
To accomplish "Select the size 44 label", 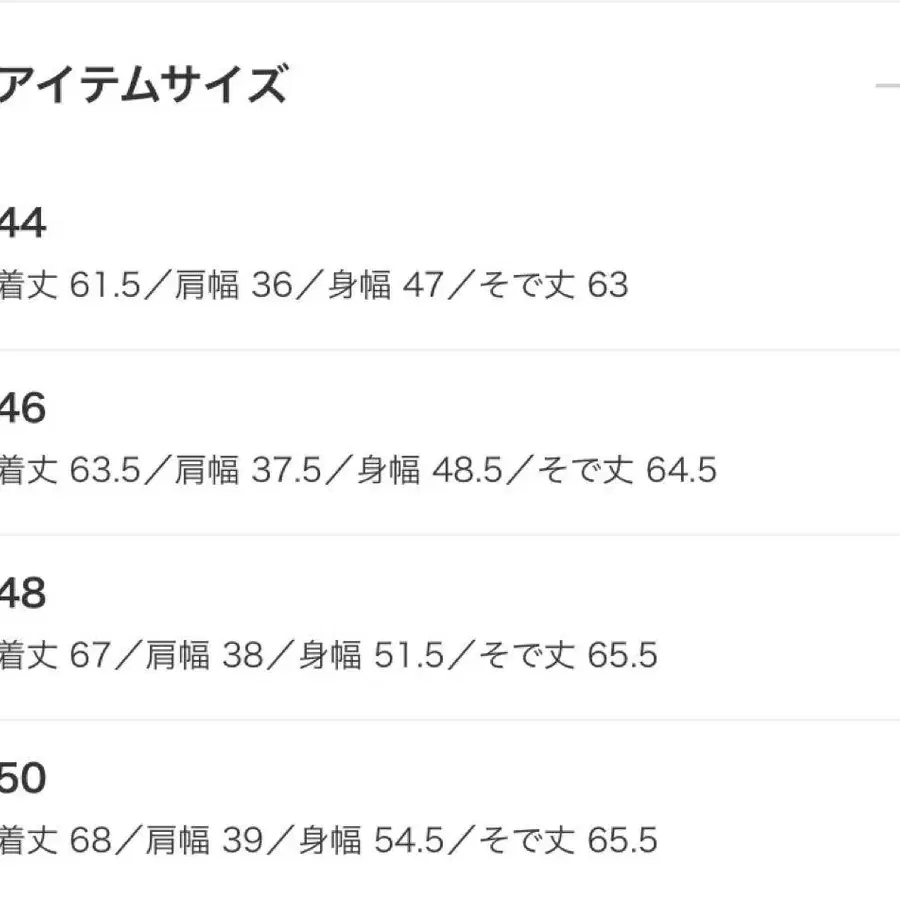I will [22, 225].
